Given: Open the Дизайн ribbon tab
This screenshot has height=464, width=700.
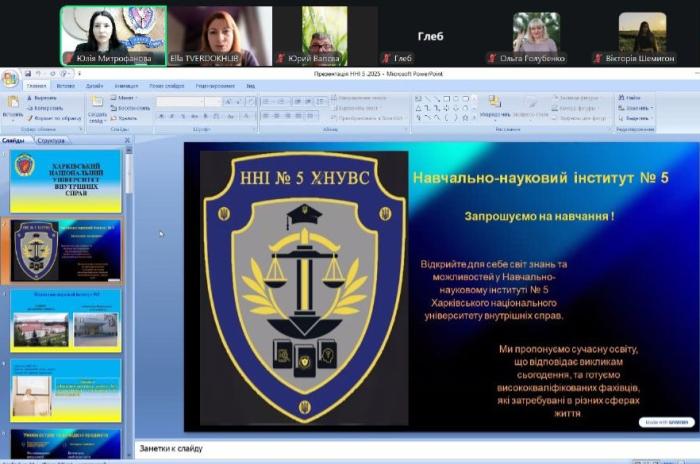Looking at the screenshot, I should coord(94,86).
